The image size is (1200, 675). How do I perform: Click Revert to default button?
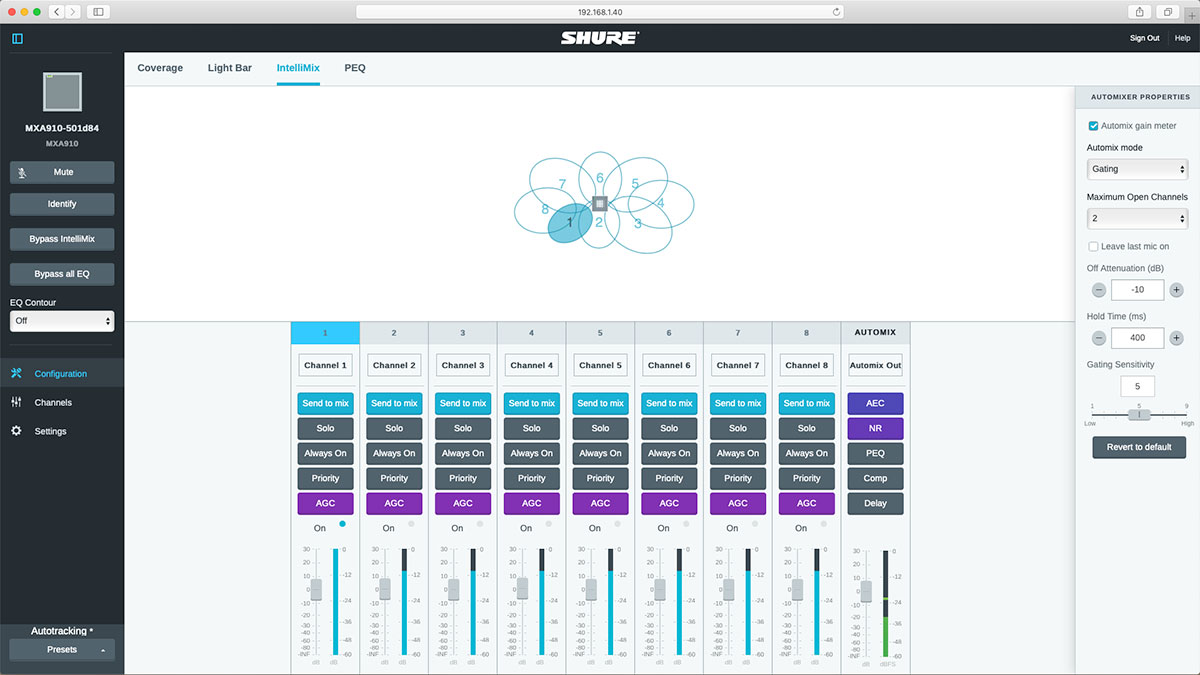pos(1139,447)
